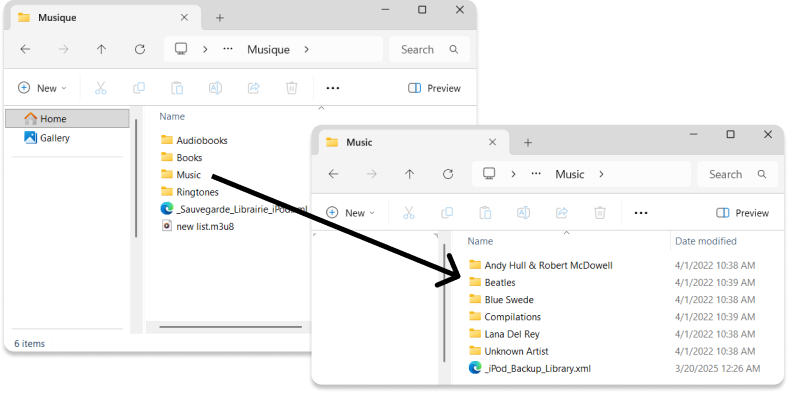The height and width of the screenshot is (393, 788).
Task: Select the Beatles folder
Action: (x=492, y=282)
